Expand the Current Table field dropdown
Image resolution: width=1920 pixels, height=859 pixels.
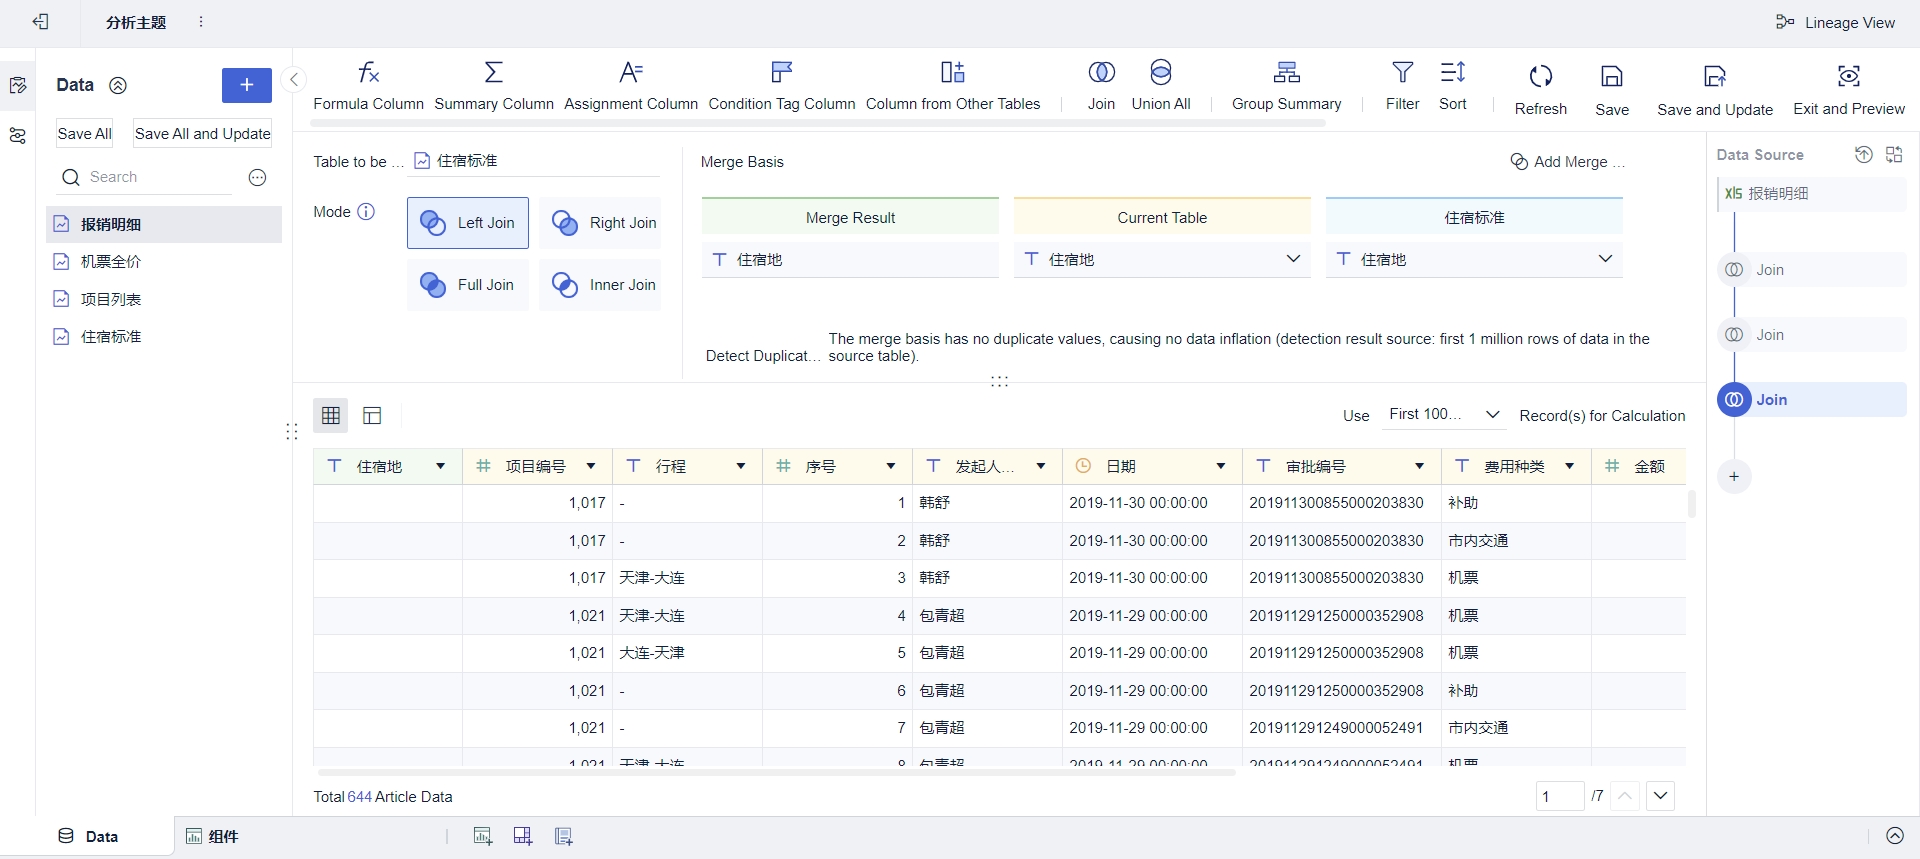[1292, 259]
